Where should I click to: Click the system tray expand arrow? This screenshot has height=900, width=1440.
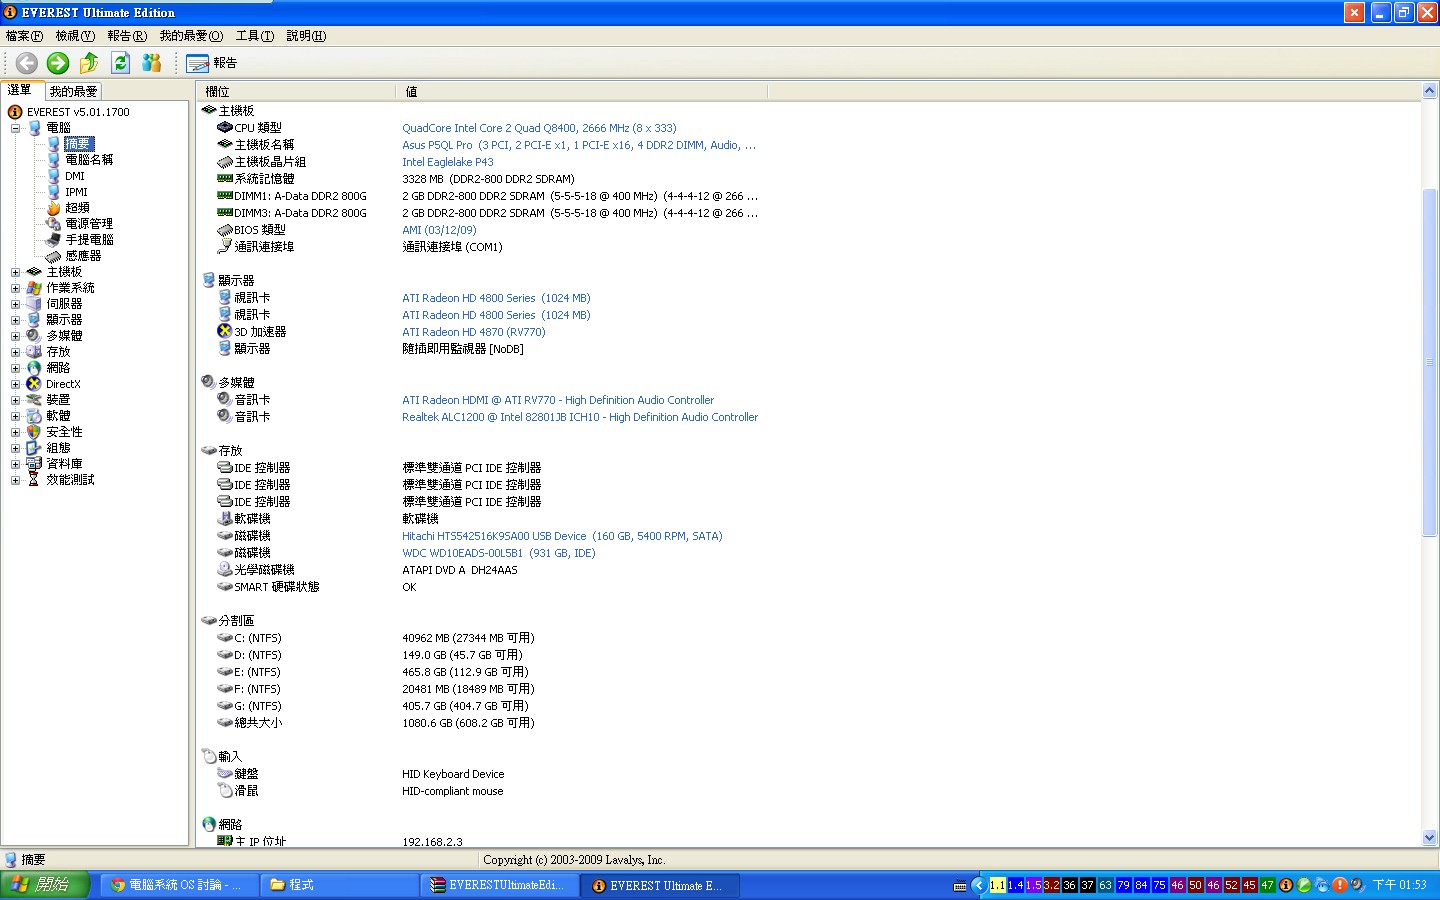979,885
